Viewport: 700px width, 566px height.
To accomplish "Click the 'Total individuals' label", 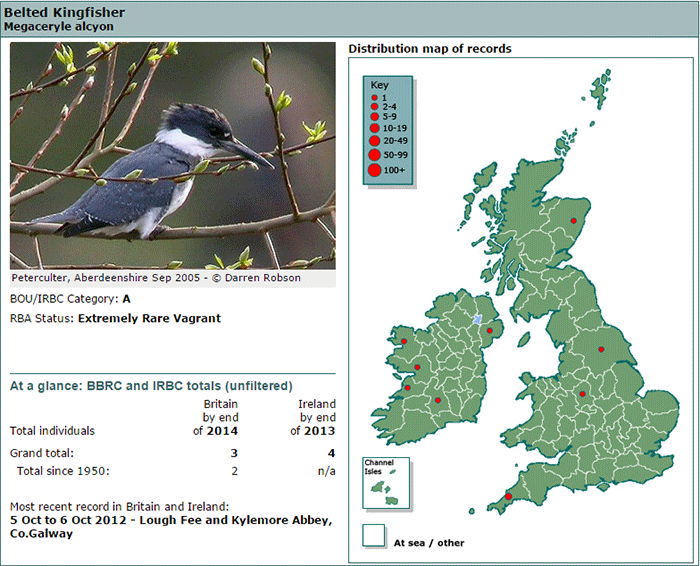I will (x=52, y=431).
